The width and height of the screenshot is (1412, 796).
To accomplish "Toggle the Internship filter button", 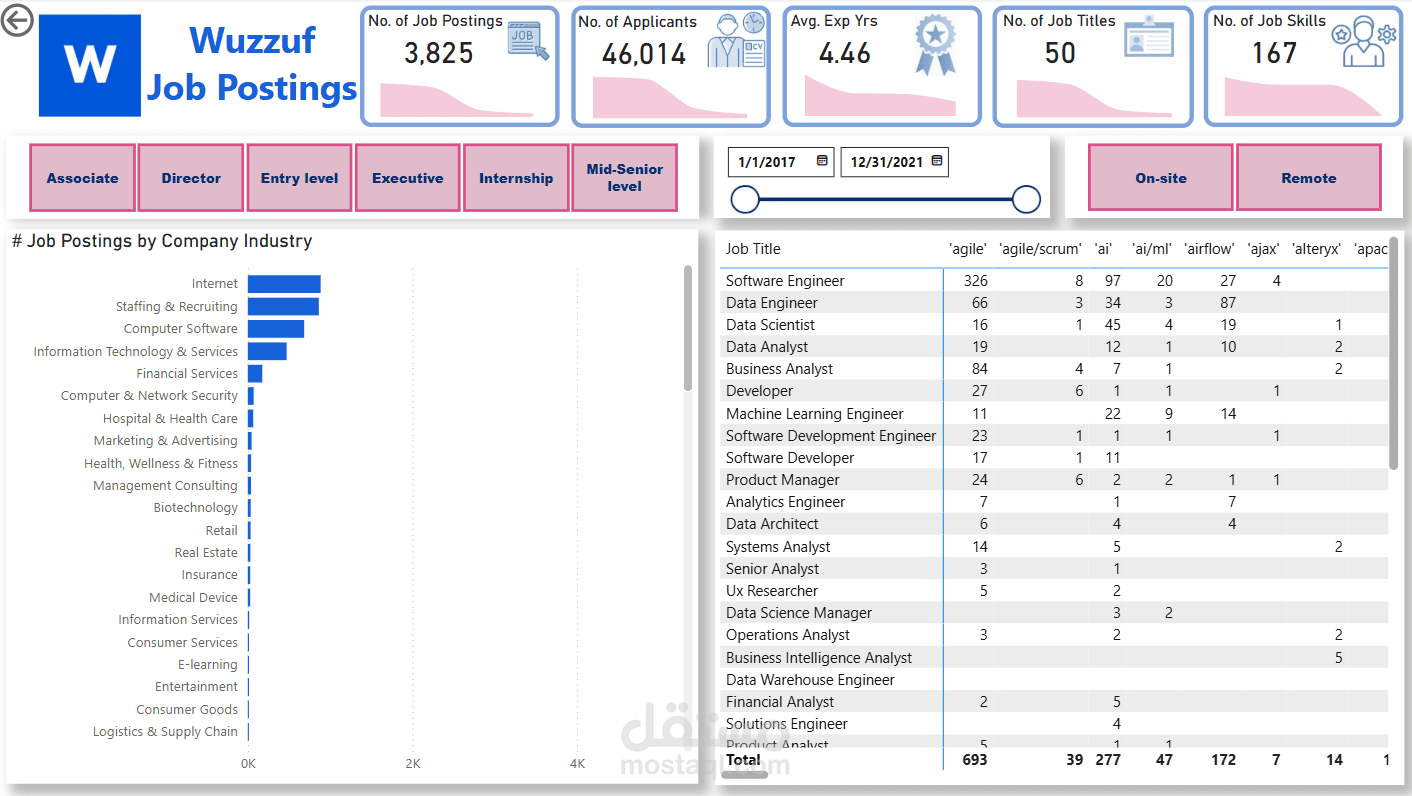I will [x=516, y=178].
